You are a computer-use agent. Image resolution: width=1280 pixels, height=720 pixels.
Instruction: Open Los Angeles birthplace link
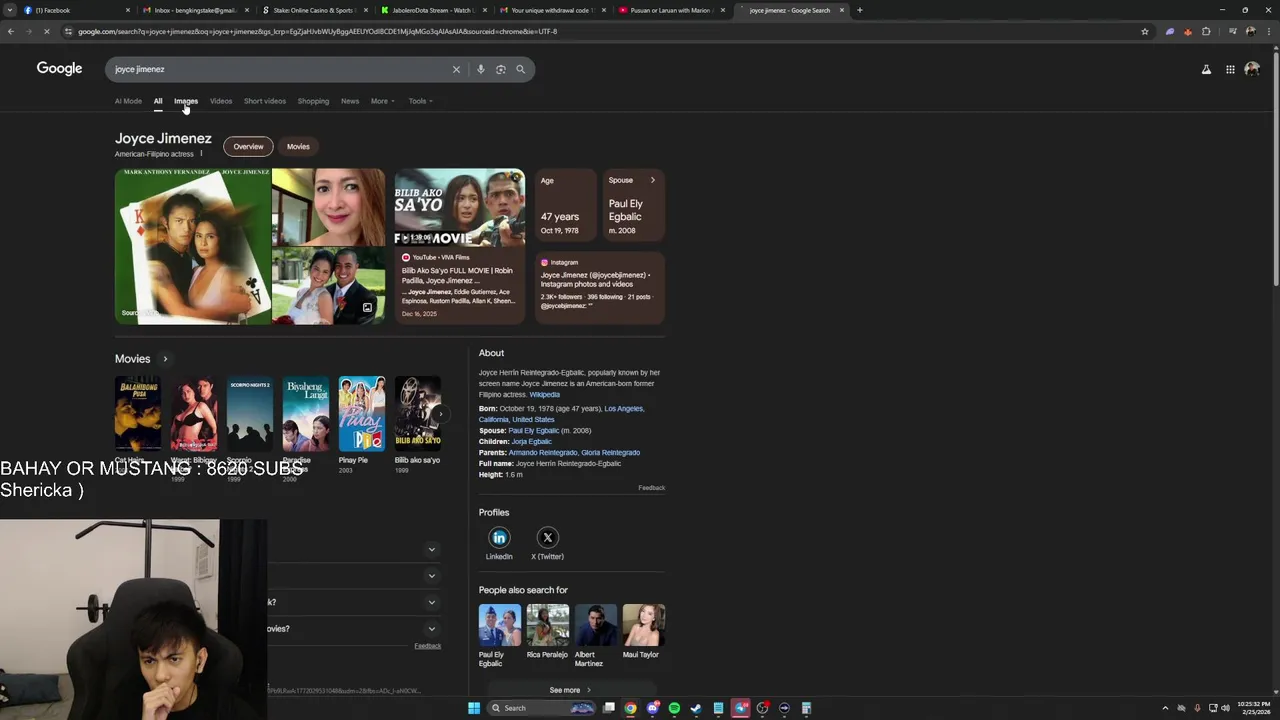tap(624, 409)
